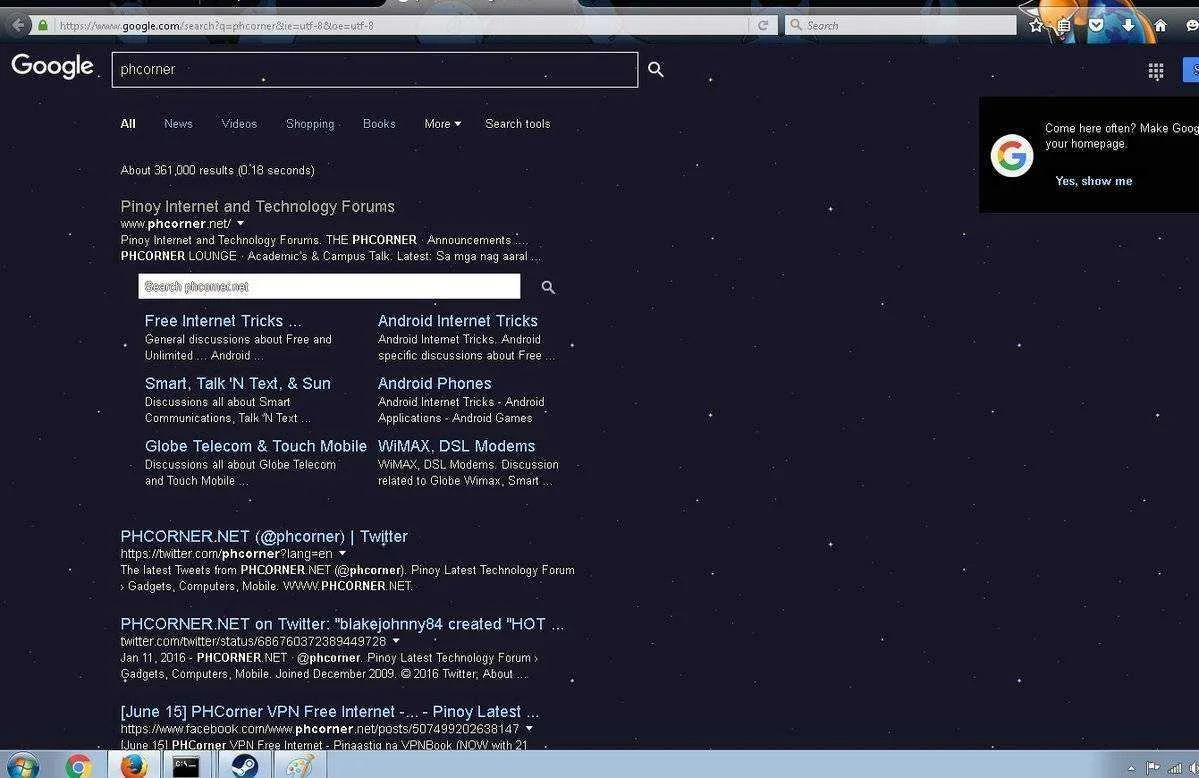Go to the Firefox home icon
Screen dimensions: 1199x778
[1160, 25]
